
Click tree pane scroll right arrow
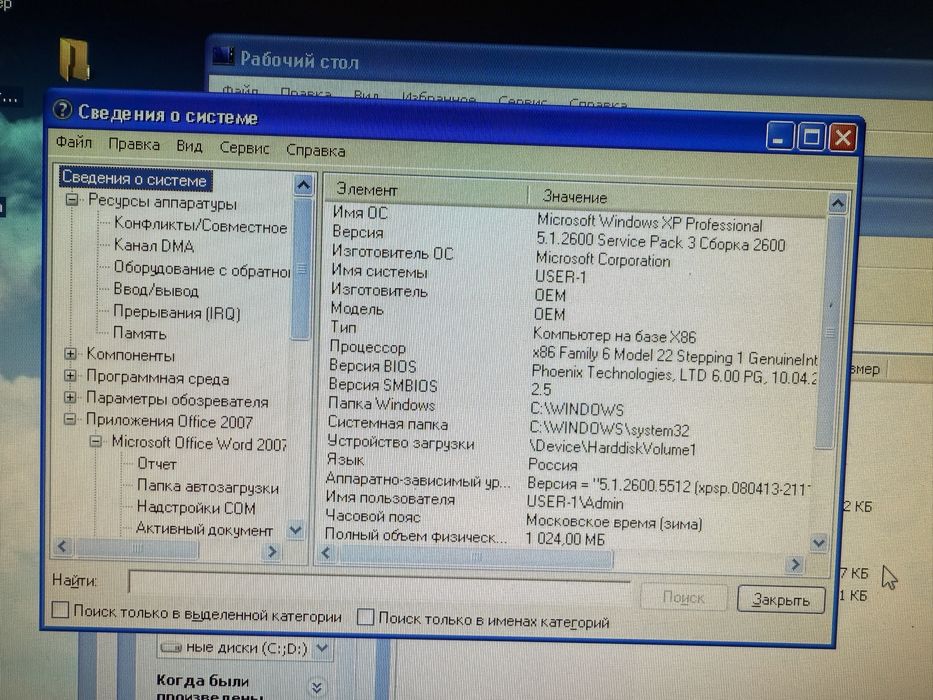(x=271, y=551)
